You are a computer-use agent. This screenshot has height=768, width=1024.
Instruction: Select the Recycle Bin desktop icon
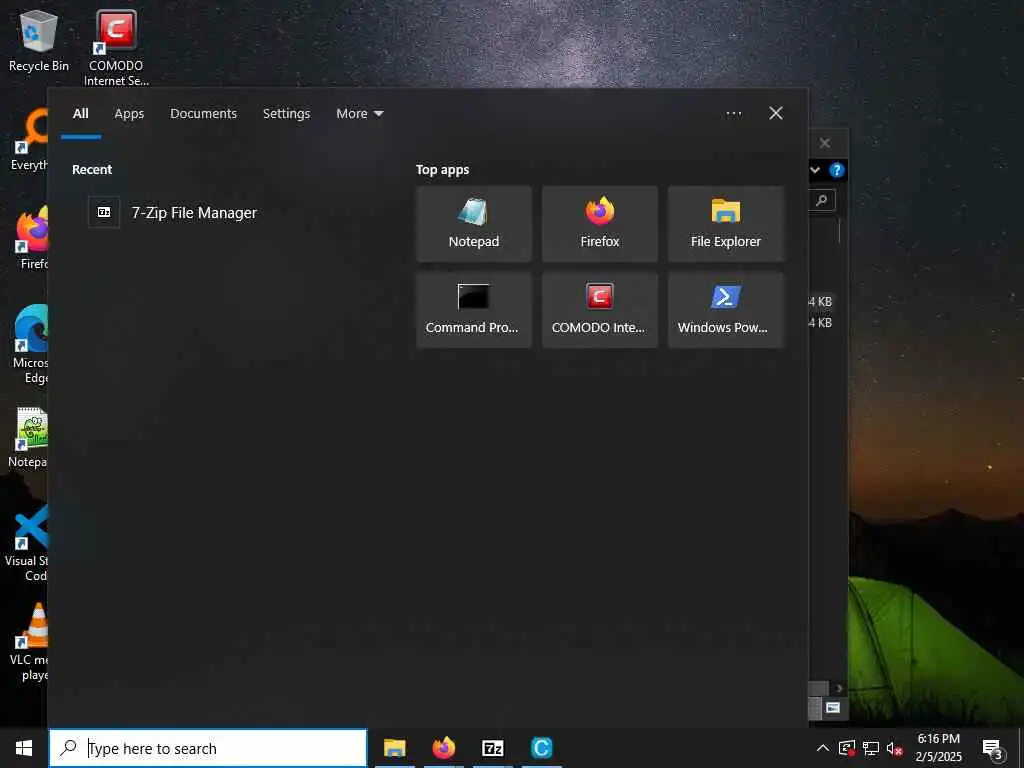point(39,41)
